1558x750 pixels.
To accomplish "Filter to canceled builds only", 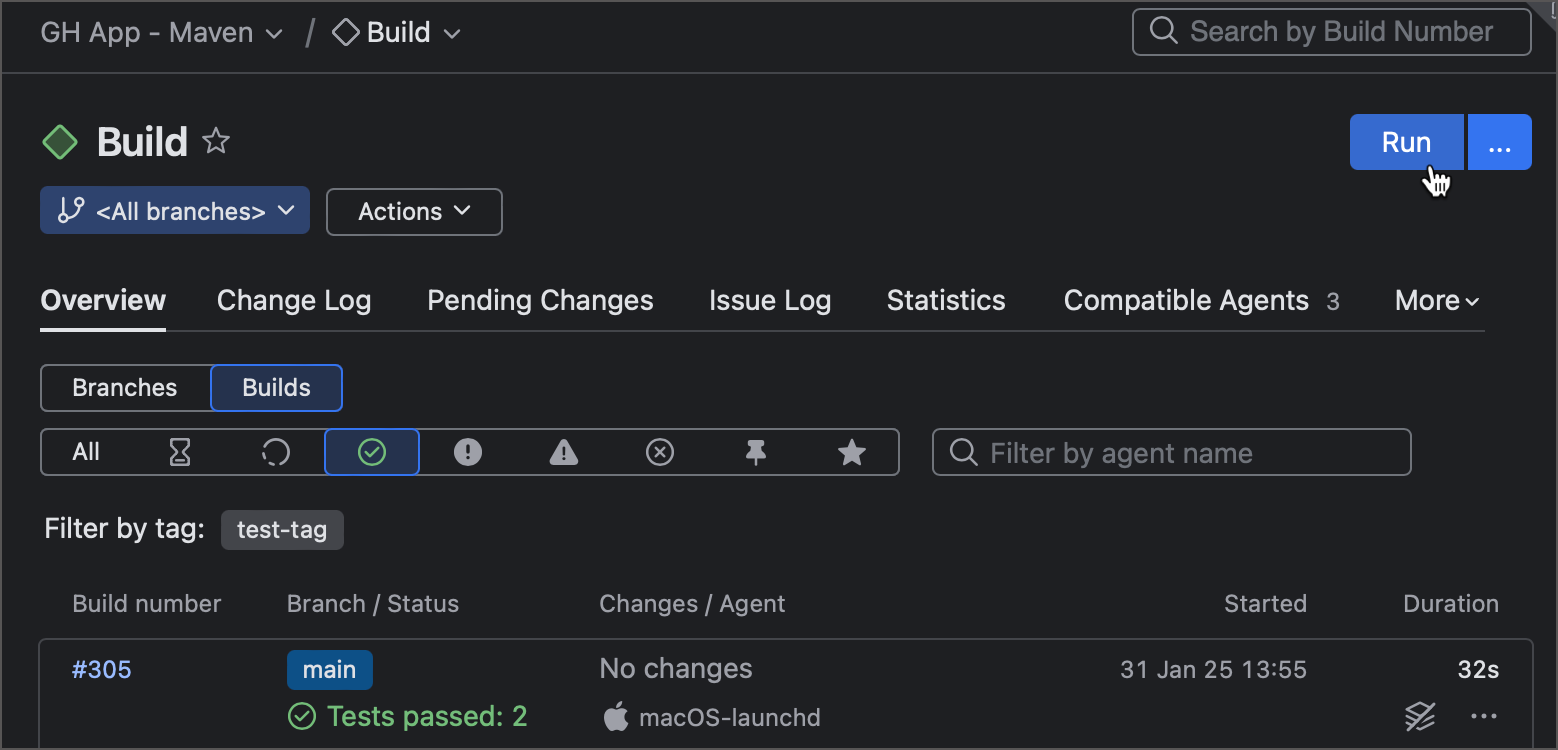I will [659, 452].
